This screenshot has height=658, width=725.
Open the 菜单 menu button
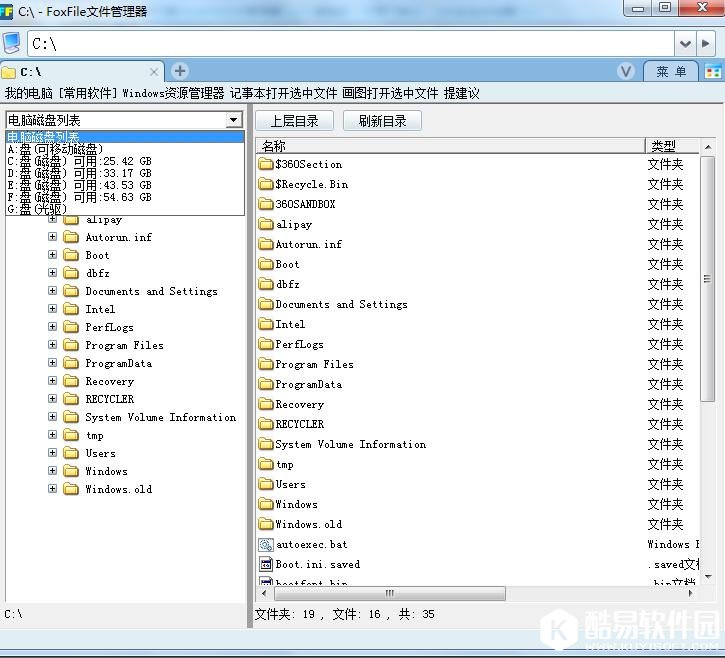(671, 71)
